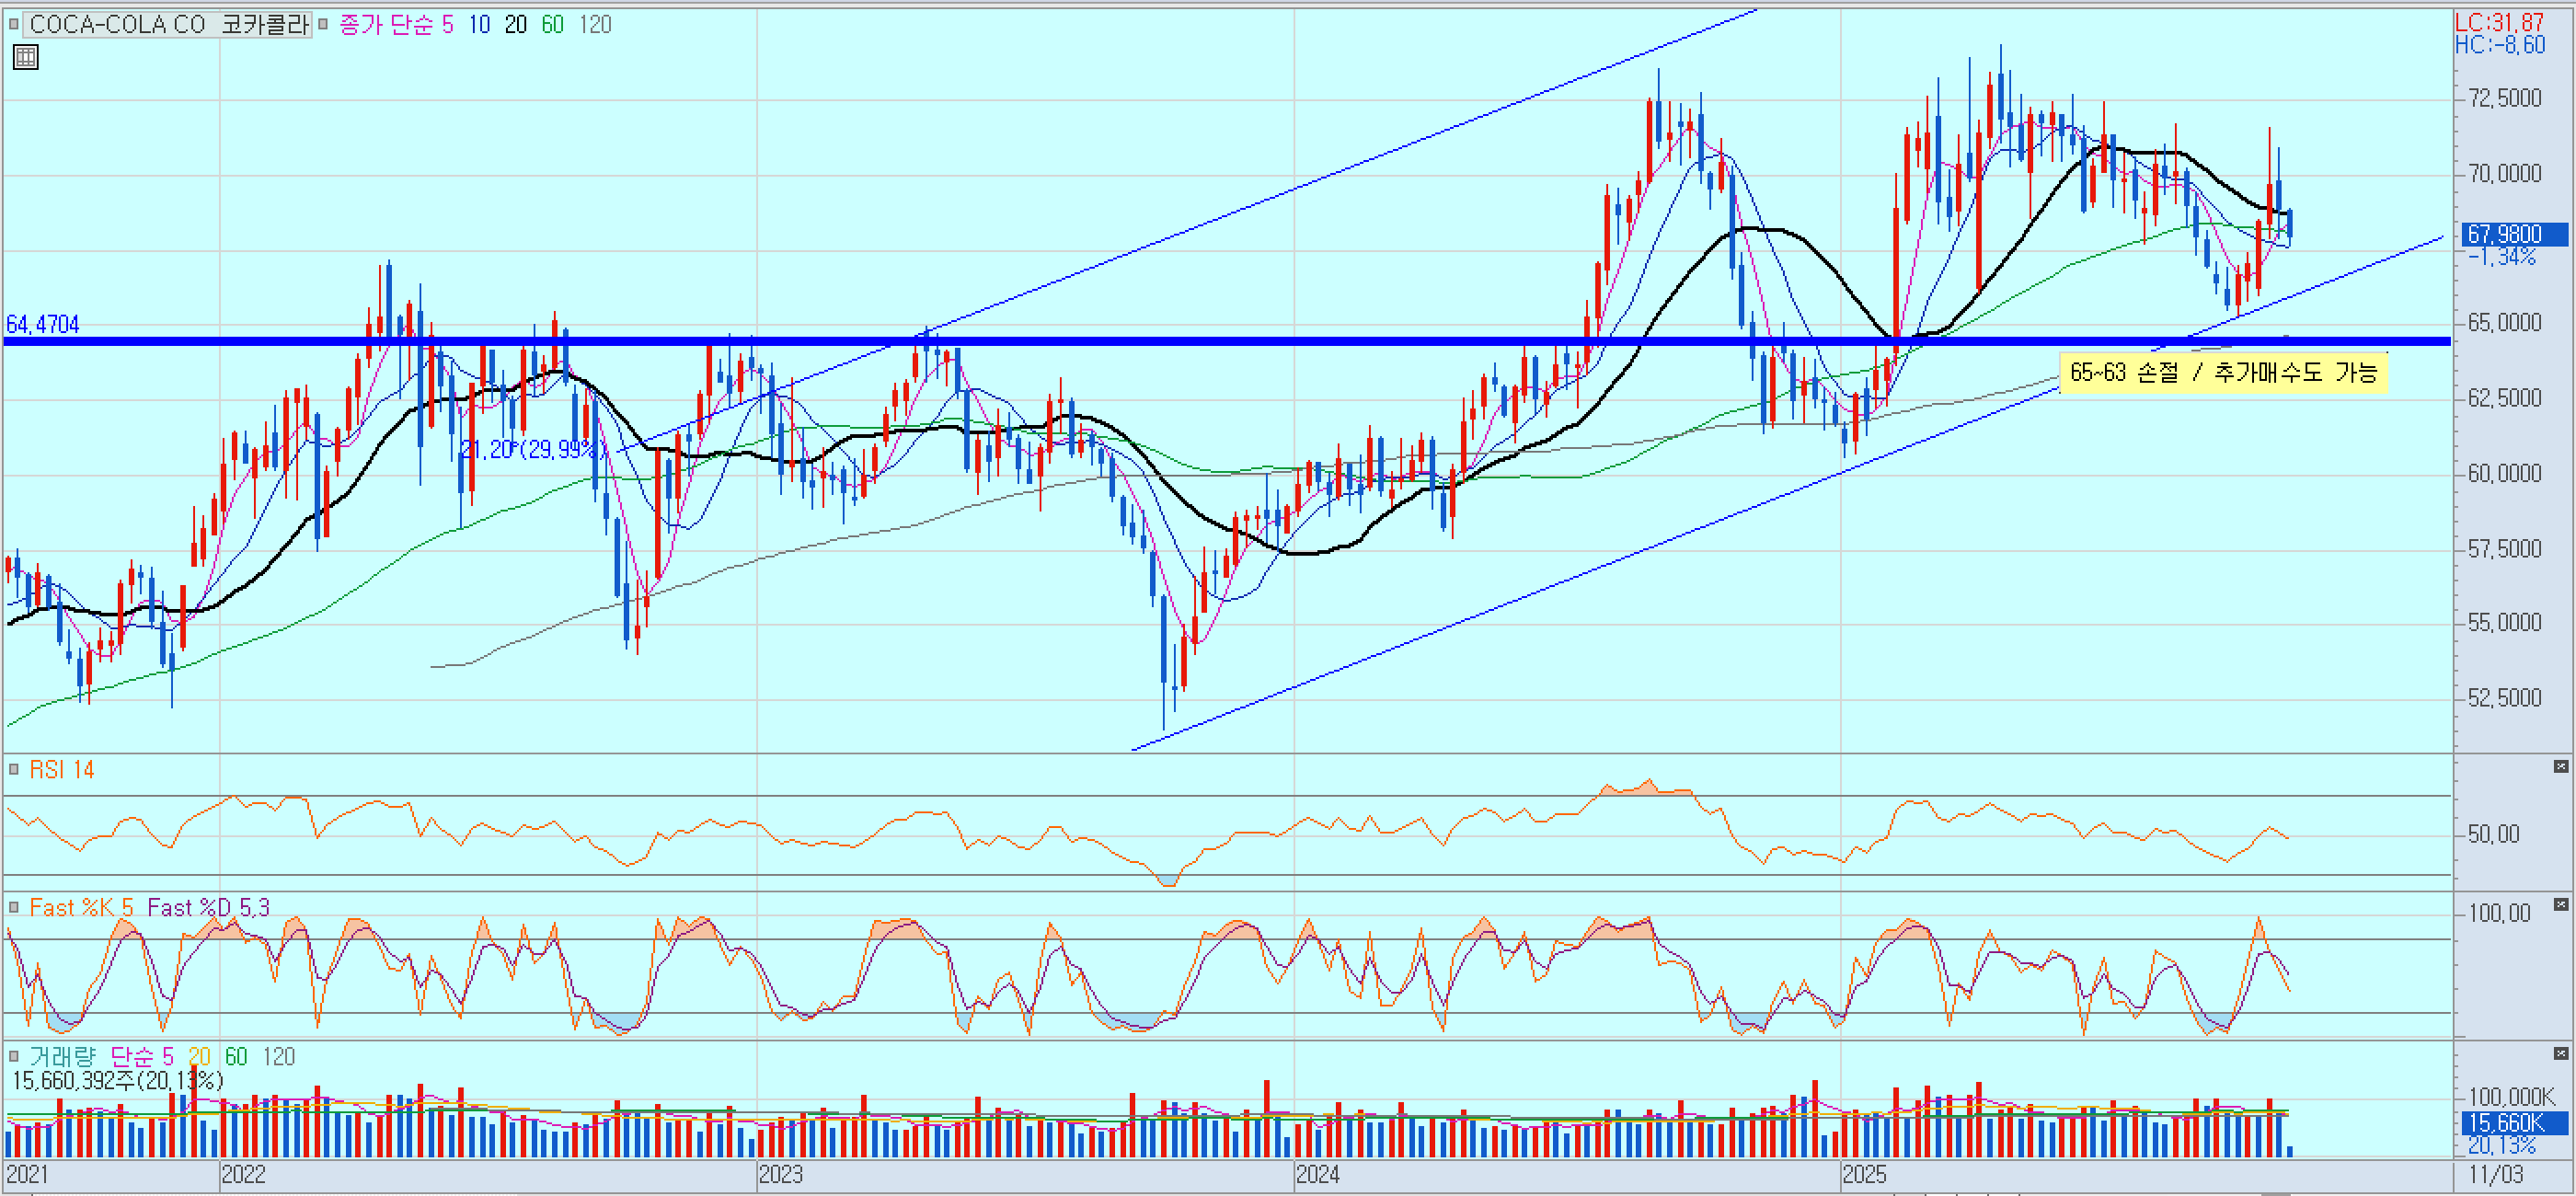Click the Fast %D 5,3 legend label
The height and width of the screenshot is (1196, 2576).
208,907
